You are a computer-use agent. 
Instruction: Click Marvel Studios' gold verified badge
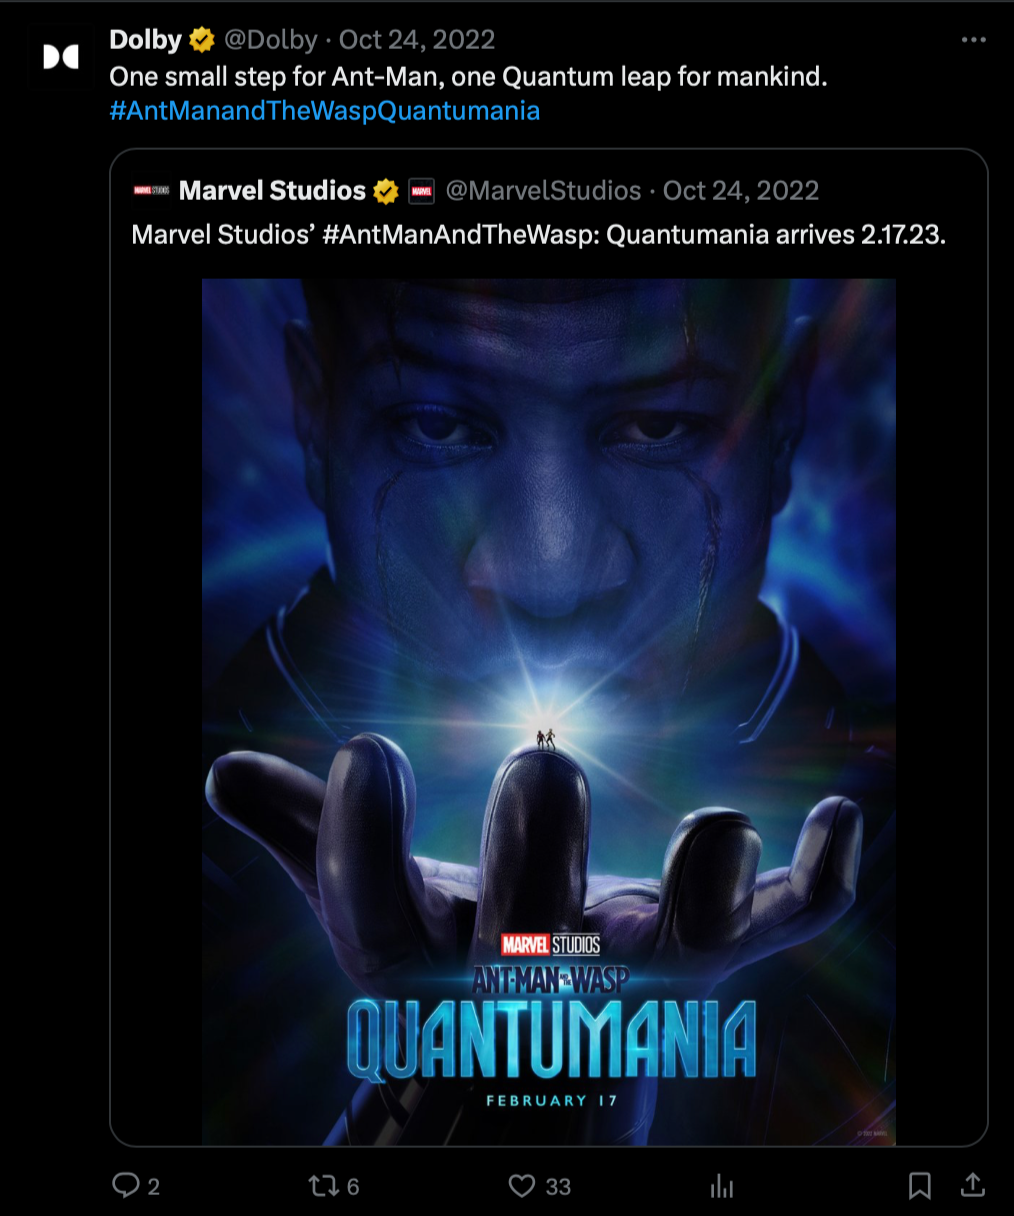tap(386, 191)
